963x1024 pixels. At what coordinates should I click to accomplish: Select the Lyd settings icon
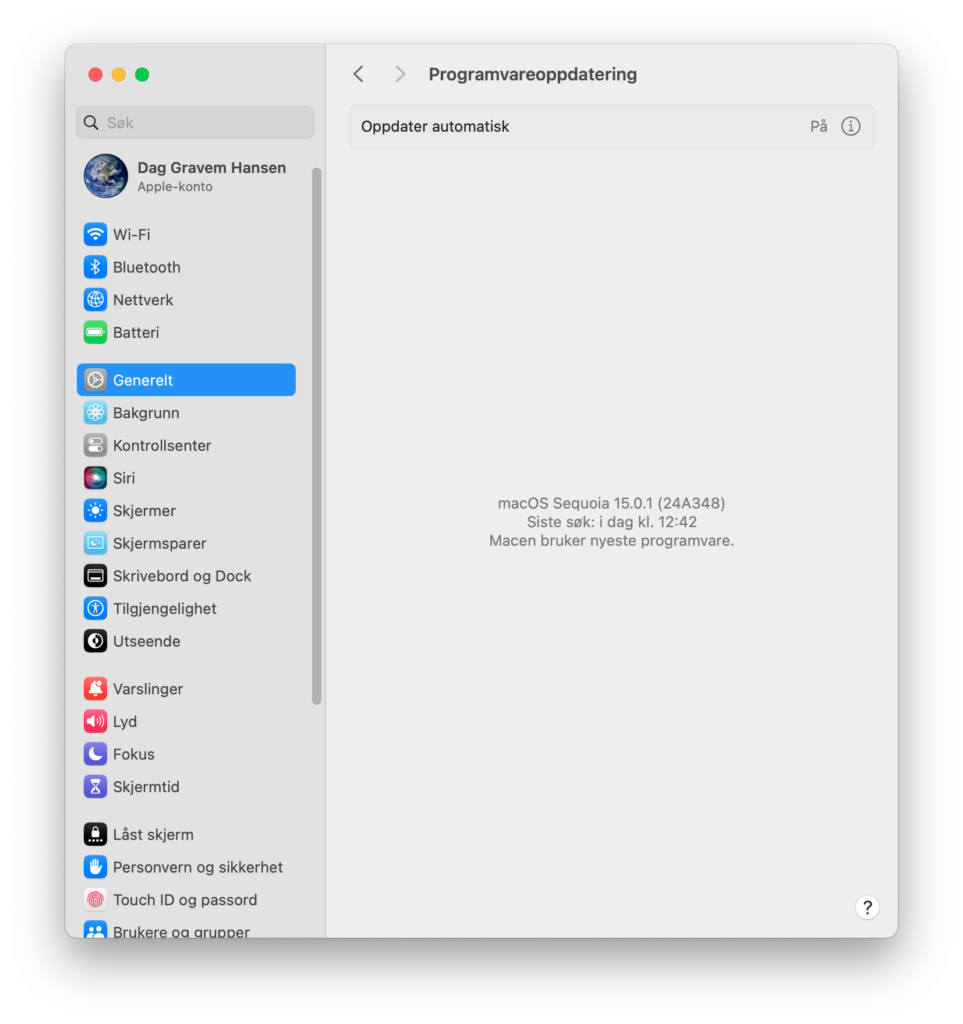[x=94, y=721]
